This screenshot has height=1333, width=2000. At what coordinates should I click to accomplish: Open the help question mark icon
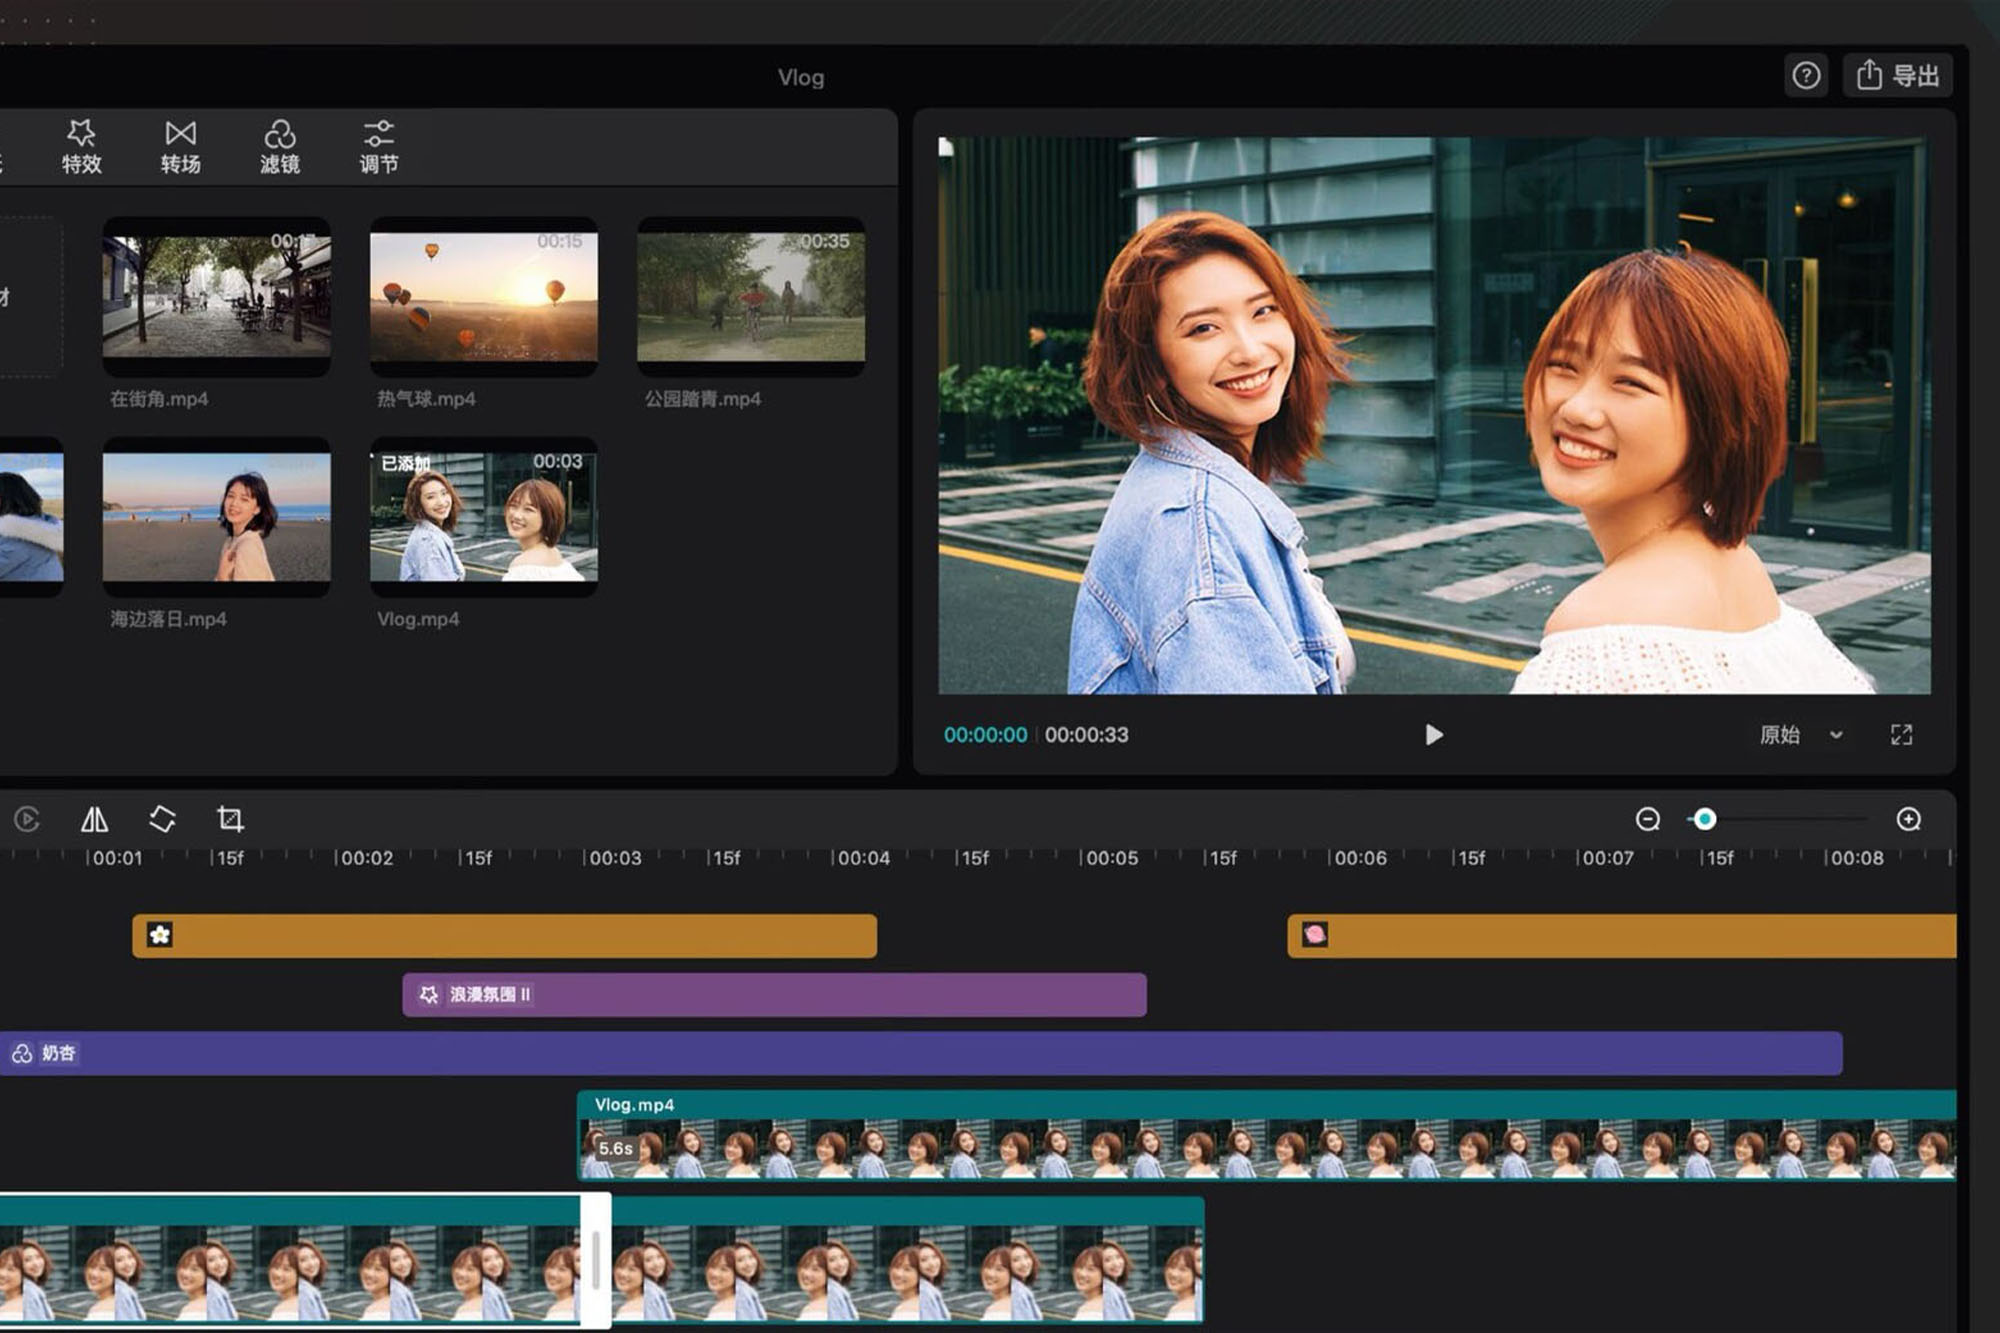tap(1806, 76)
